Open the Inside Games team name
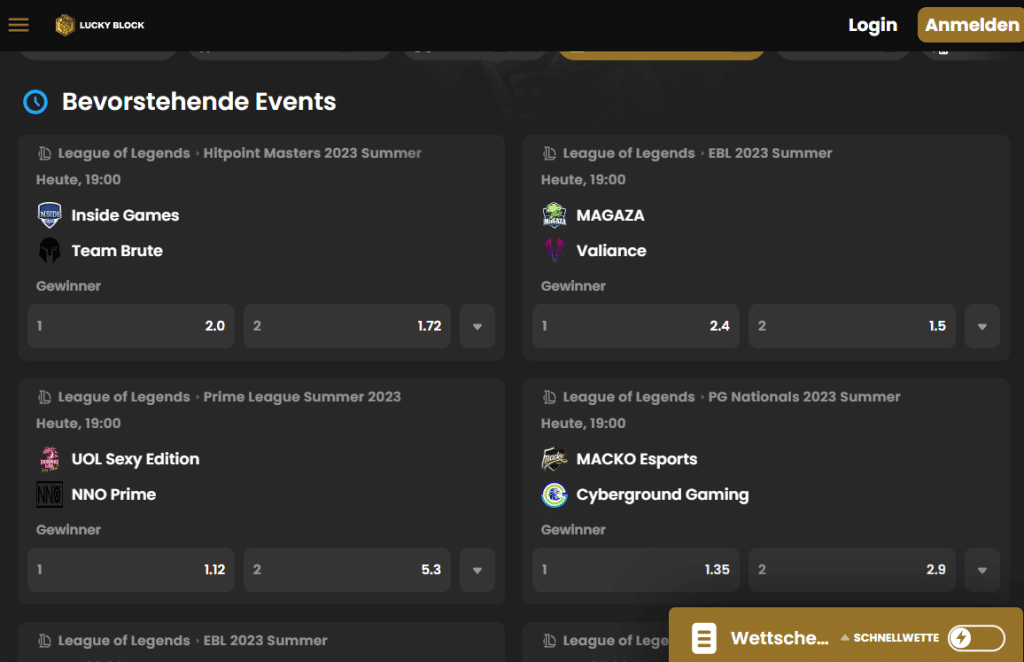Viewport: 1024px width, 662px height. [x=125, y=215]
